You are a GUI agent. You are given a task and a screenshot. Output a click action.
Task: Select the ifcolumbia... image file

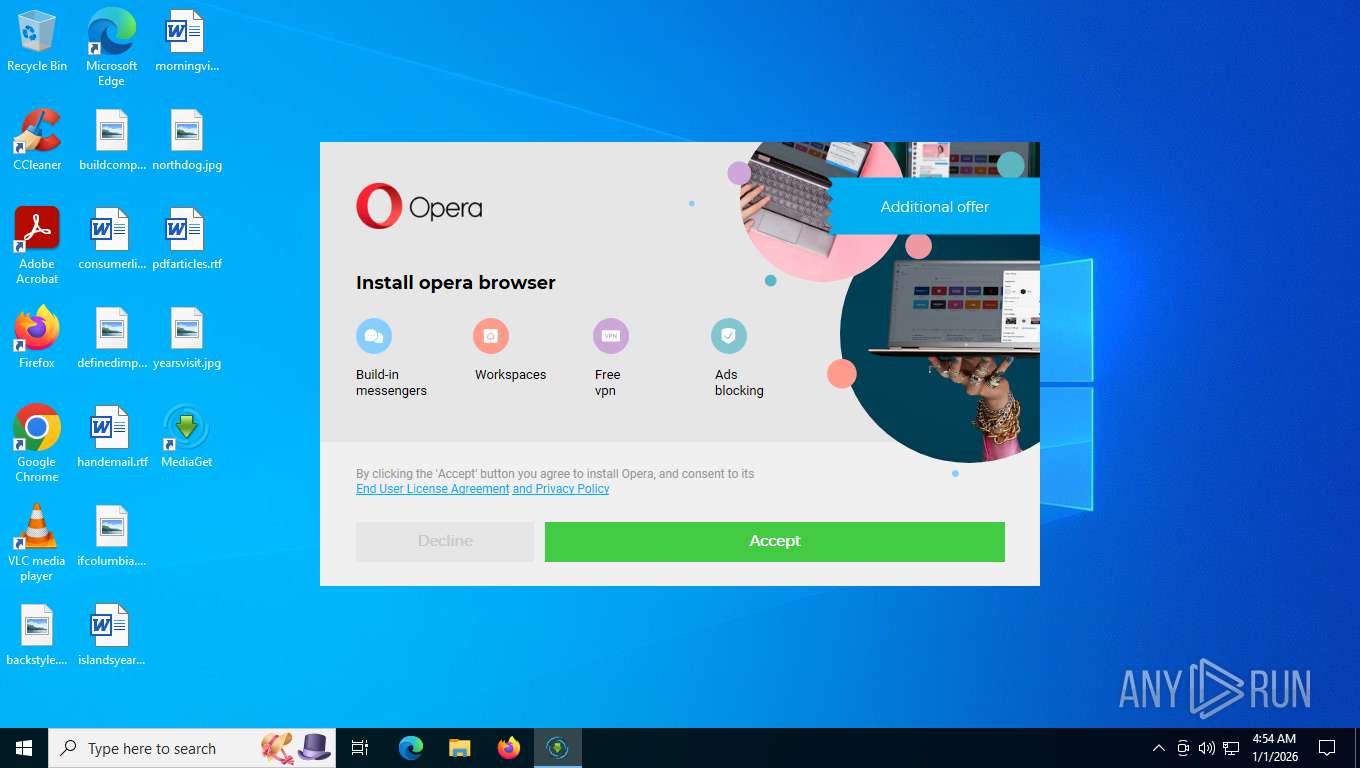tap(112, 536)
